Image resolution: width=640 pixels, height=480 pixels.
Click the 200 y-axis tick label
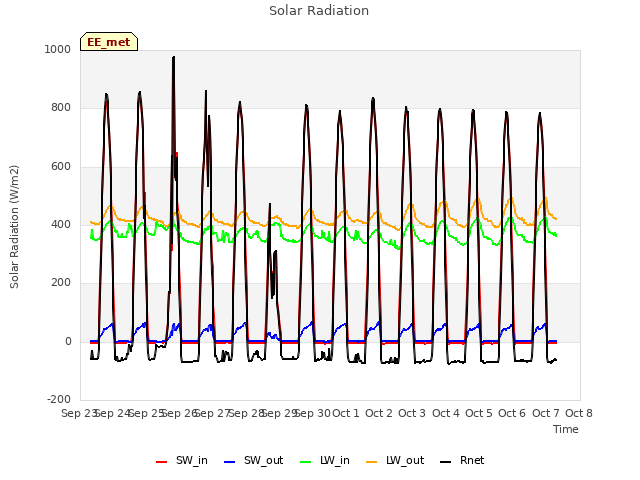coord(61,282)
